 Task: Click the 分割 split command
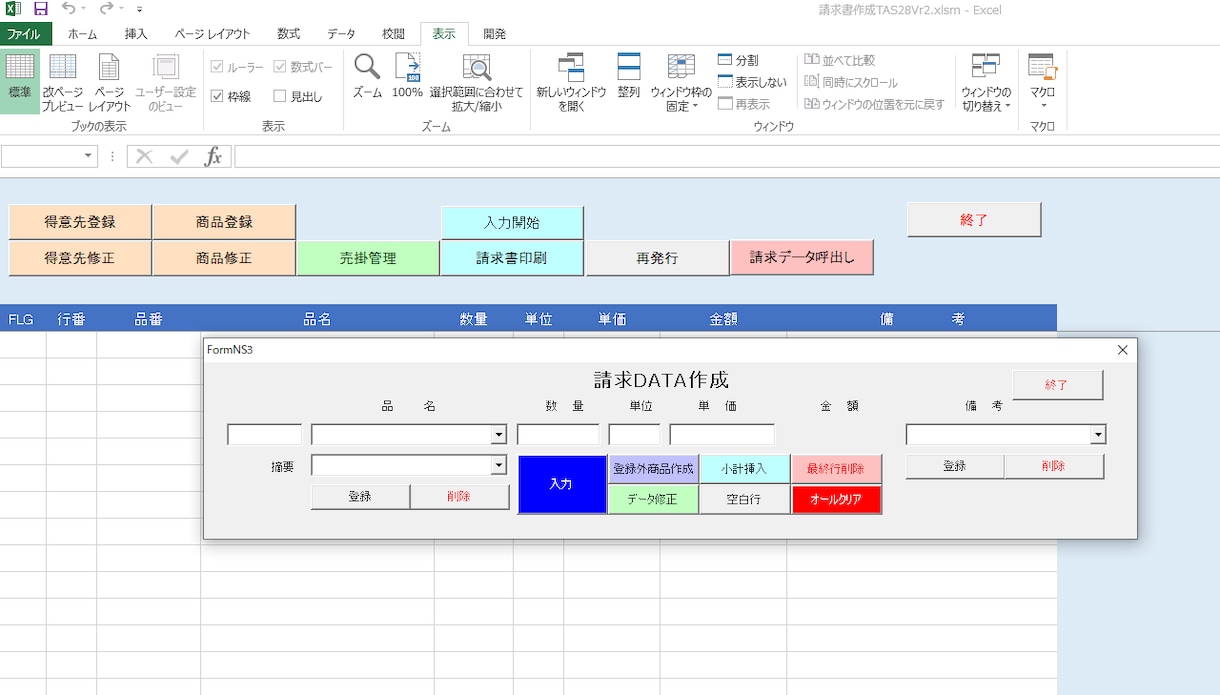pos(738,60)
